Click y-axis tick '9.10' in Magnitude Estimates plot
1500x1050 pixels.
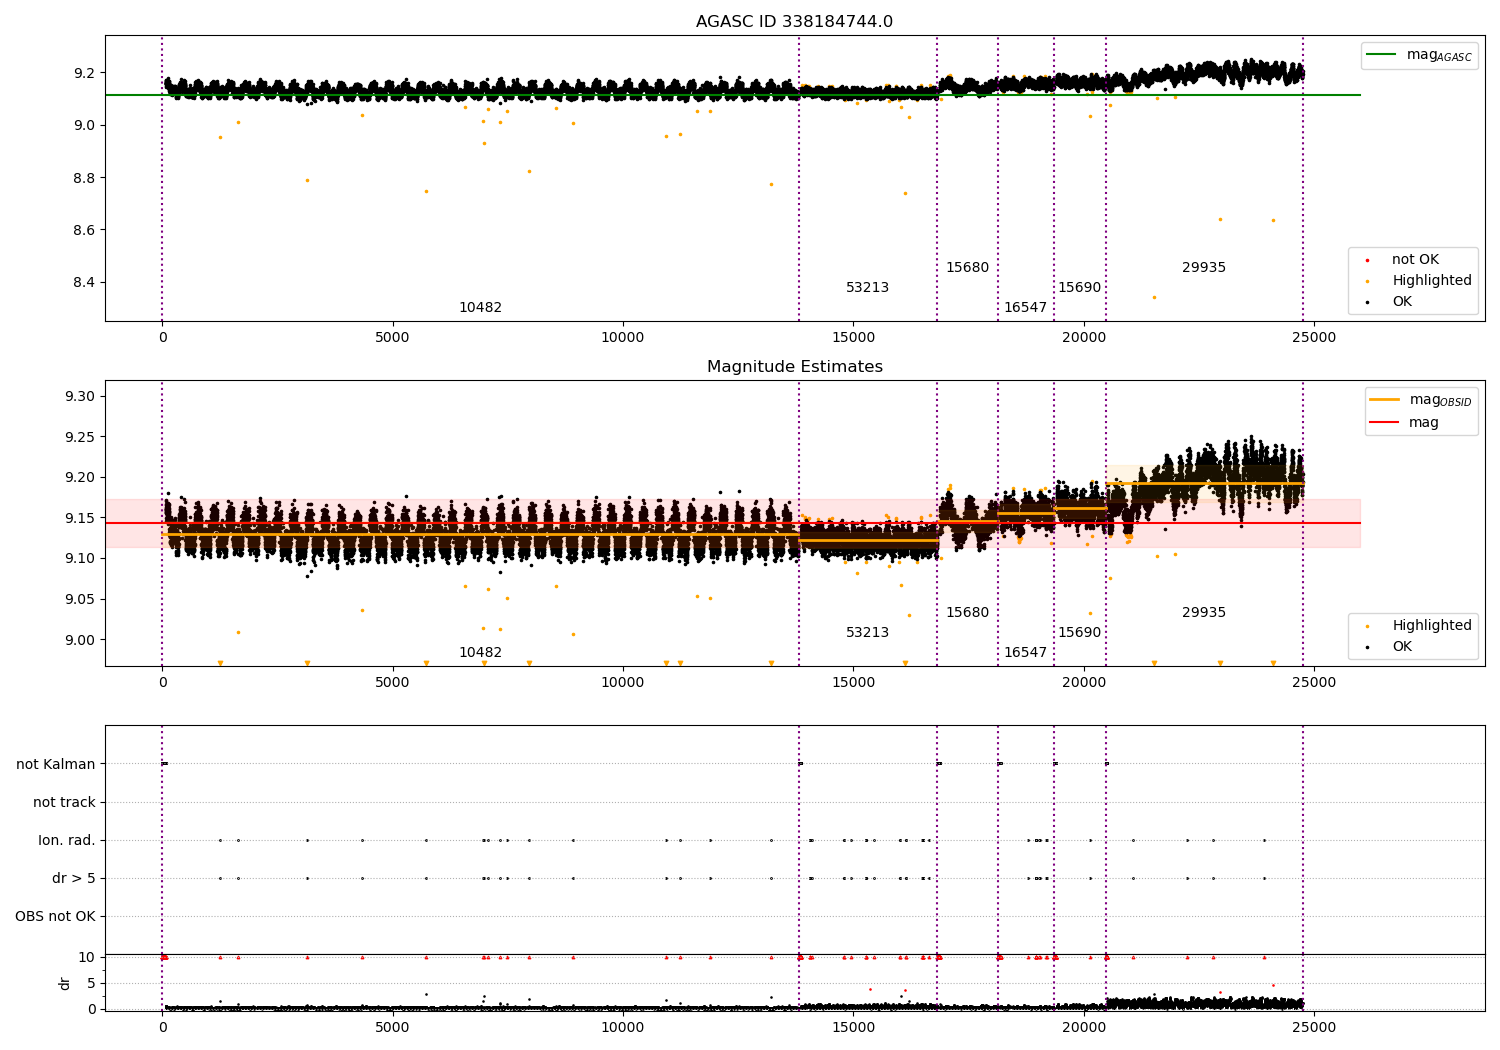click(x=79, y=559)
